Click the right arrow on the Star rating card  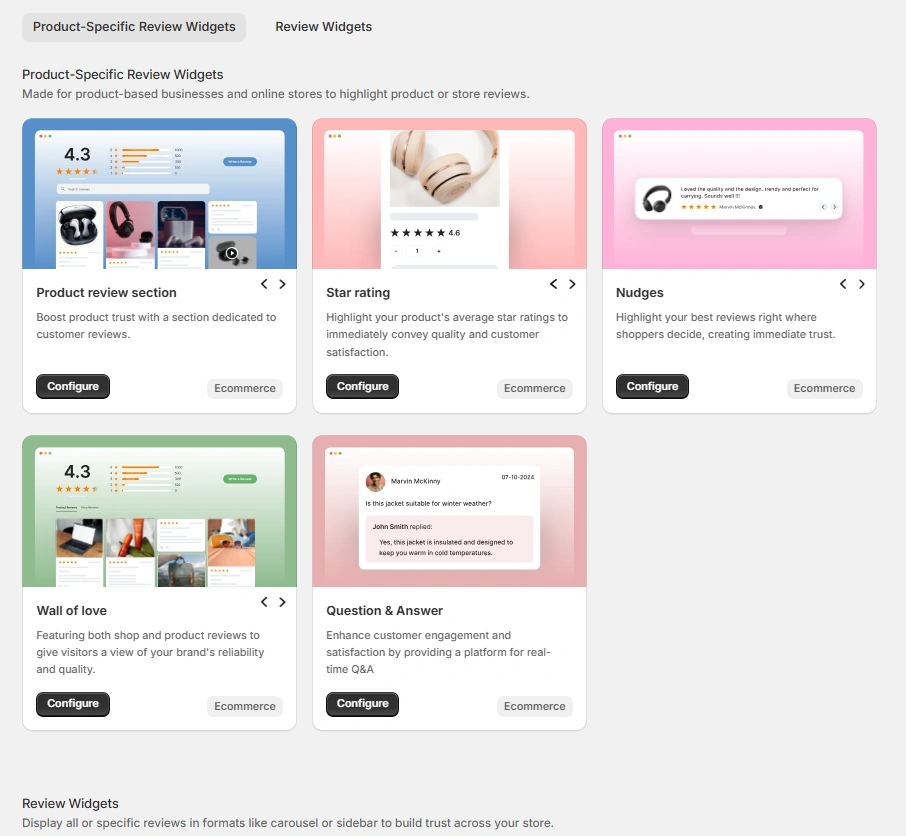(x=572, y=284)
